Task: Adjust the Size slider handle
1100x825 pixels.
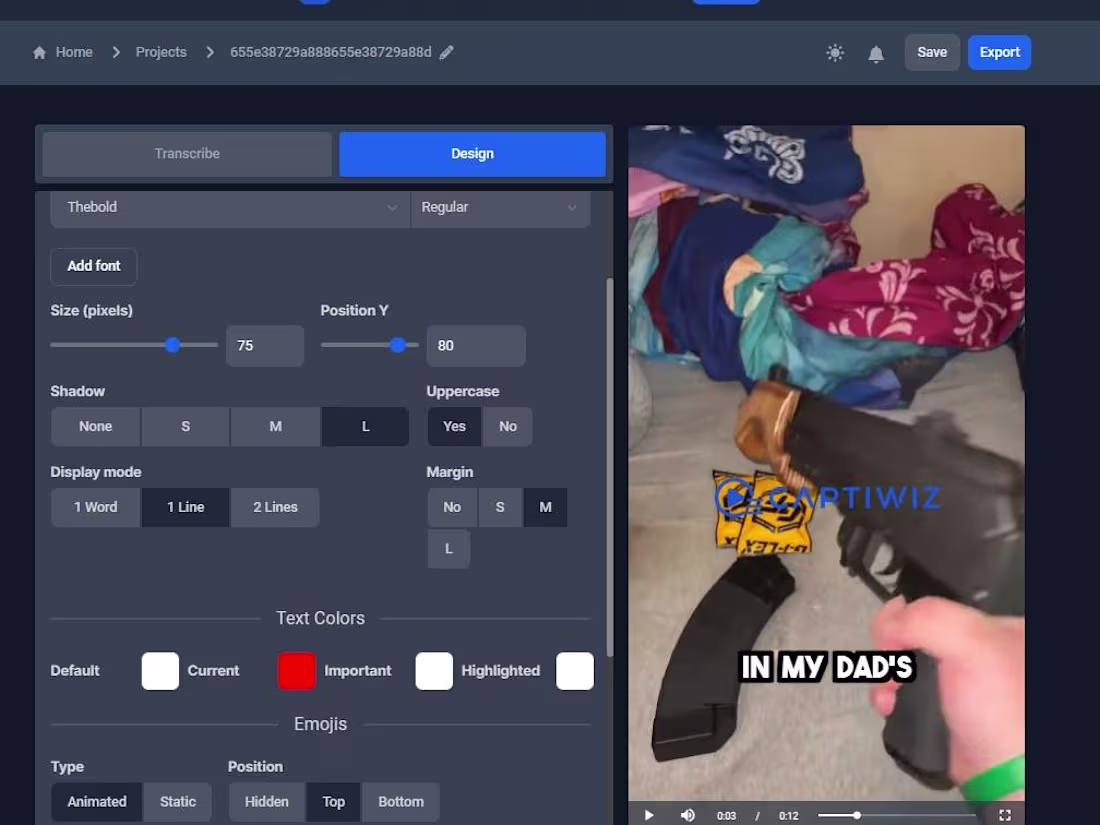Action: click(x=171, y=345)
